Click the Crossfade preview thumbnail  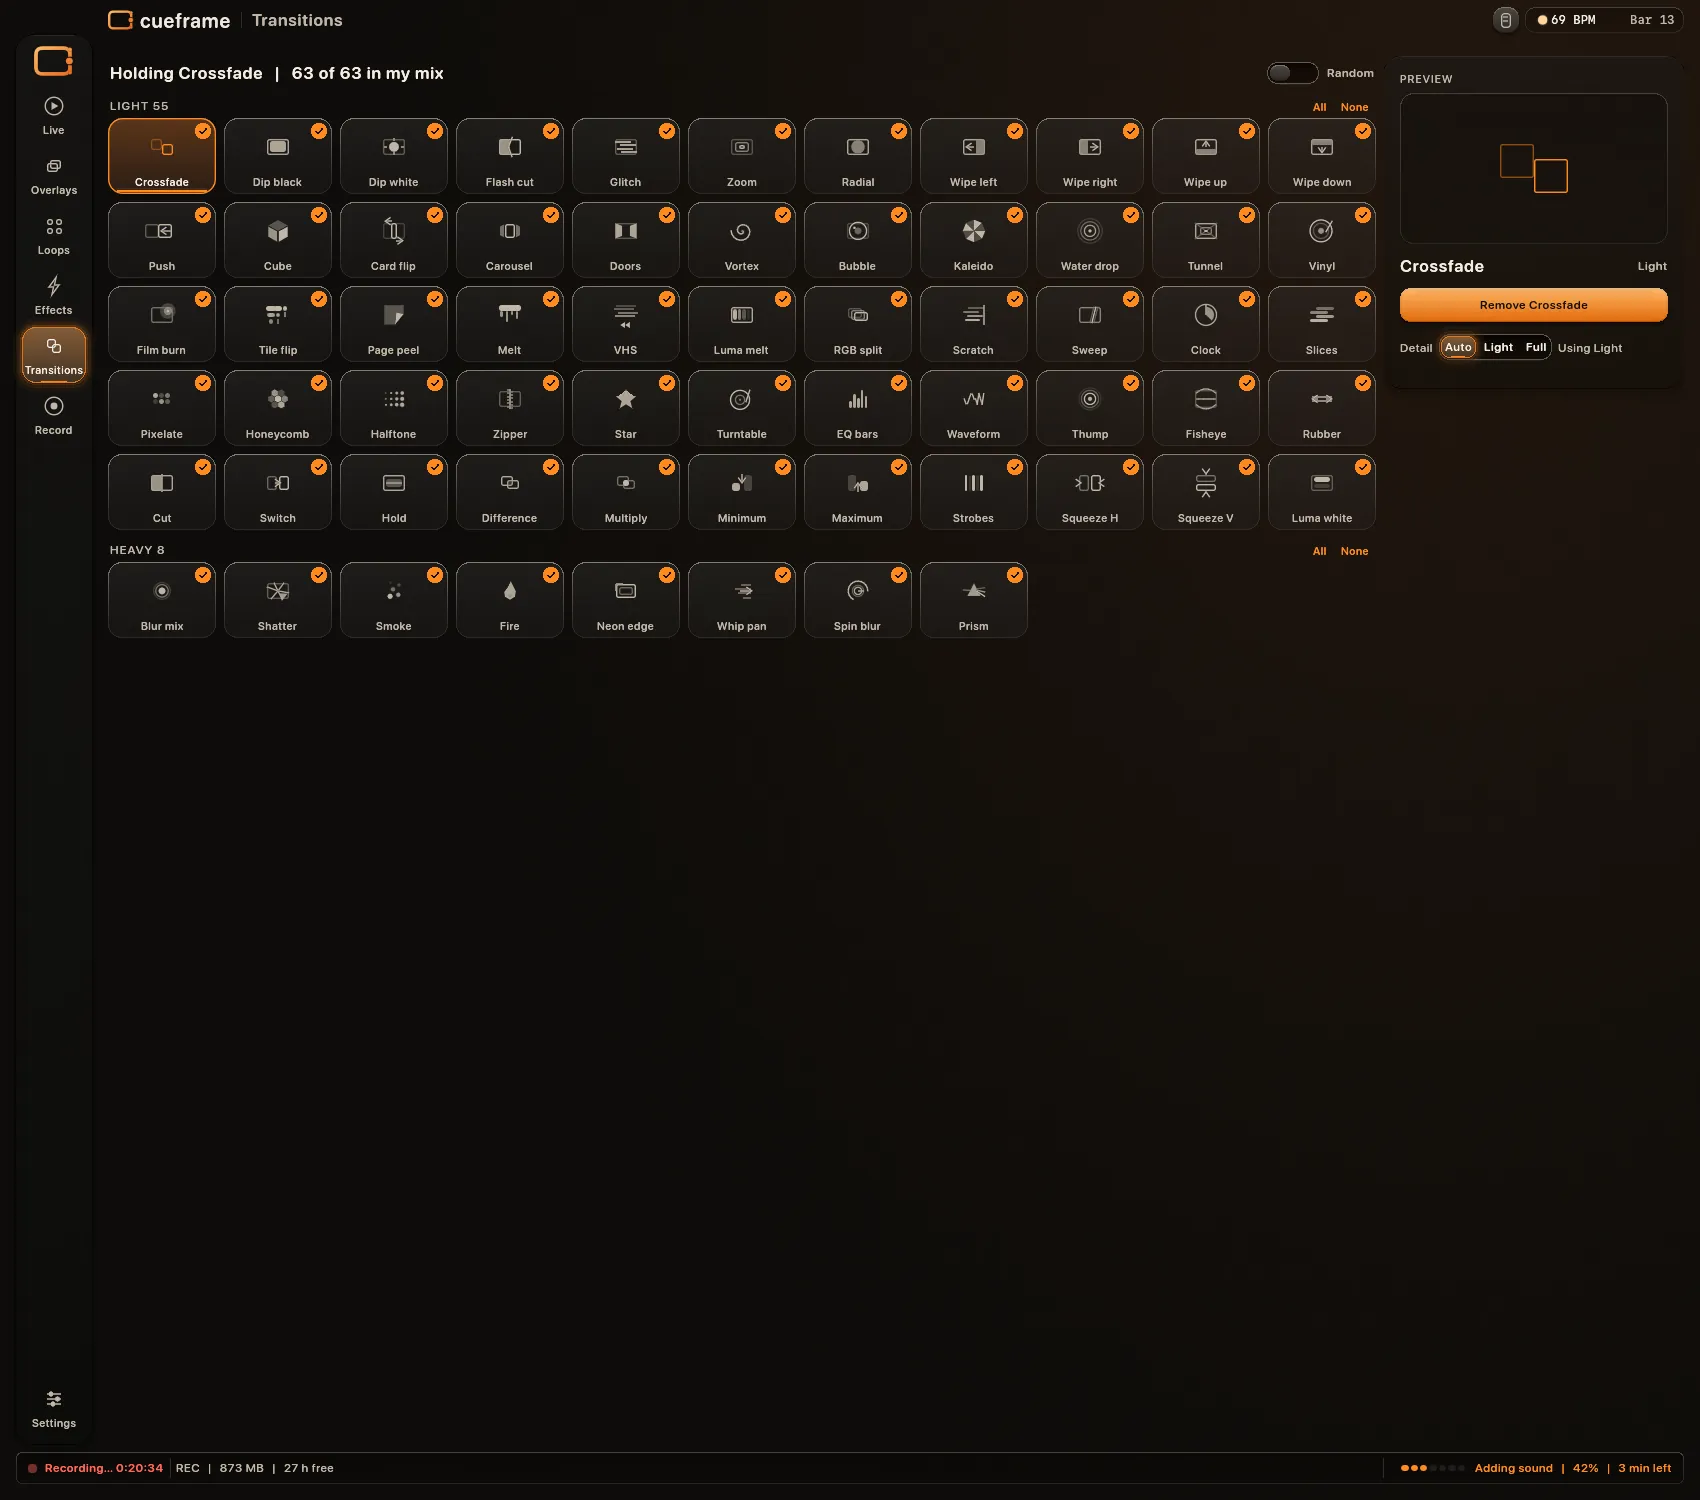[x=1533, y=169]
